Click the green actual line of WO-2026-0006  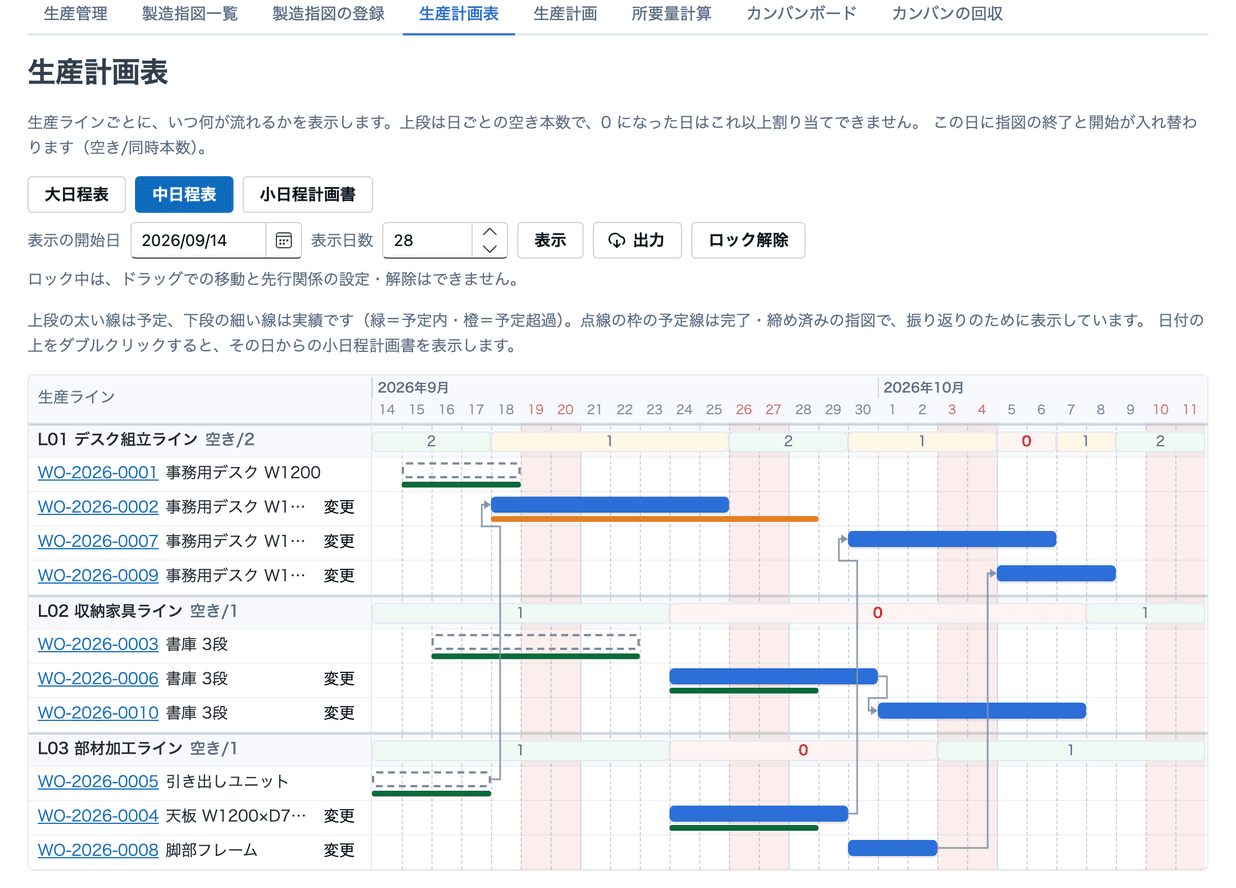click(744, 690)
